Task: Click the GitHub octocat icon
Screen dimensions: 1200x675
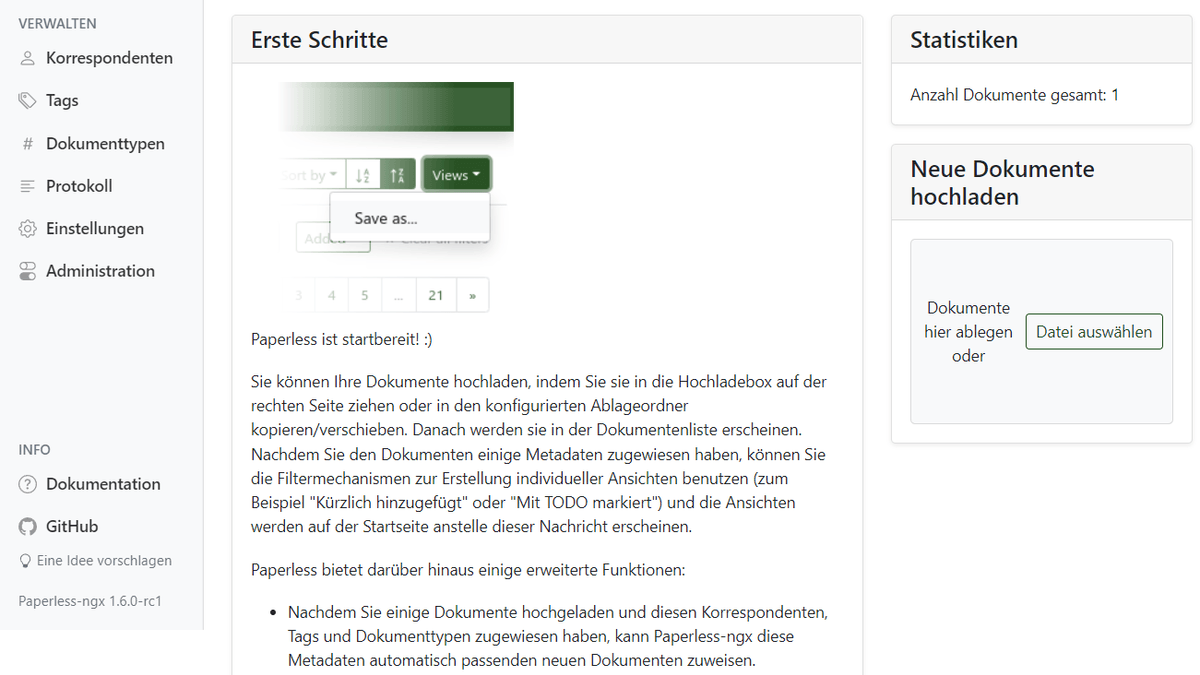Action: pos(27,526)
